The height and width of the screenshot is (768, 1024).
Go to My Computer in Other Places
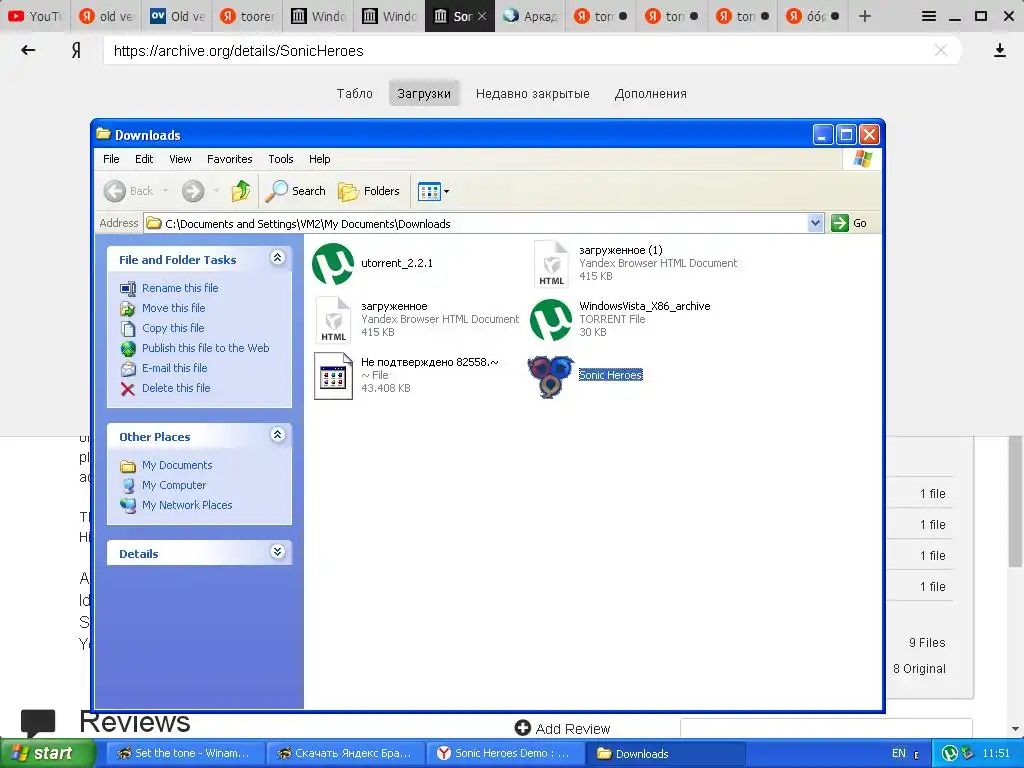point(174,485)
